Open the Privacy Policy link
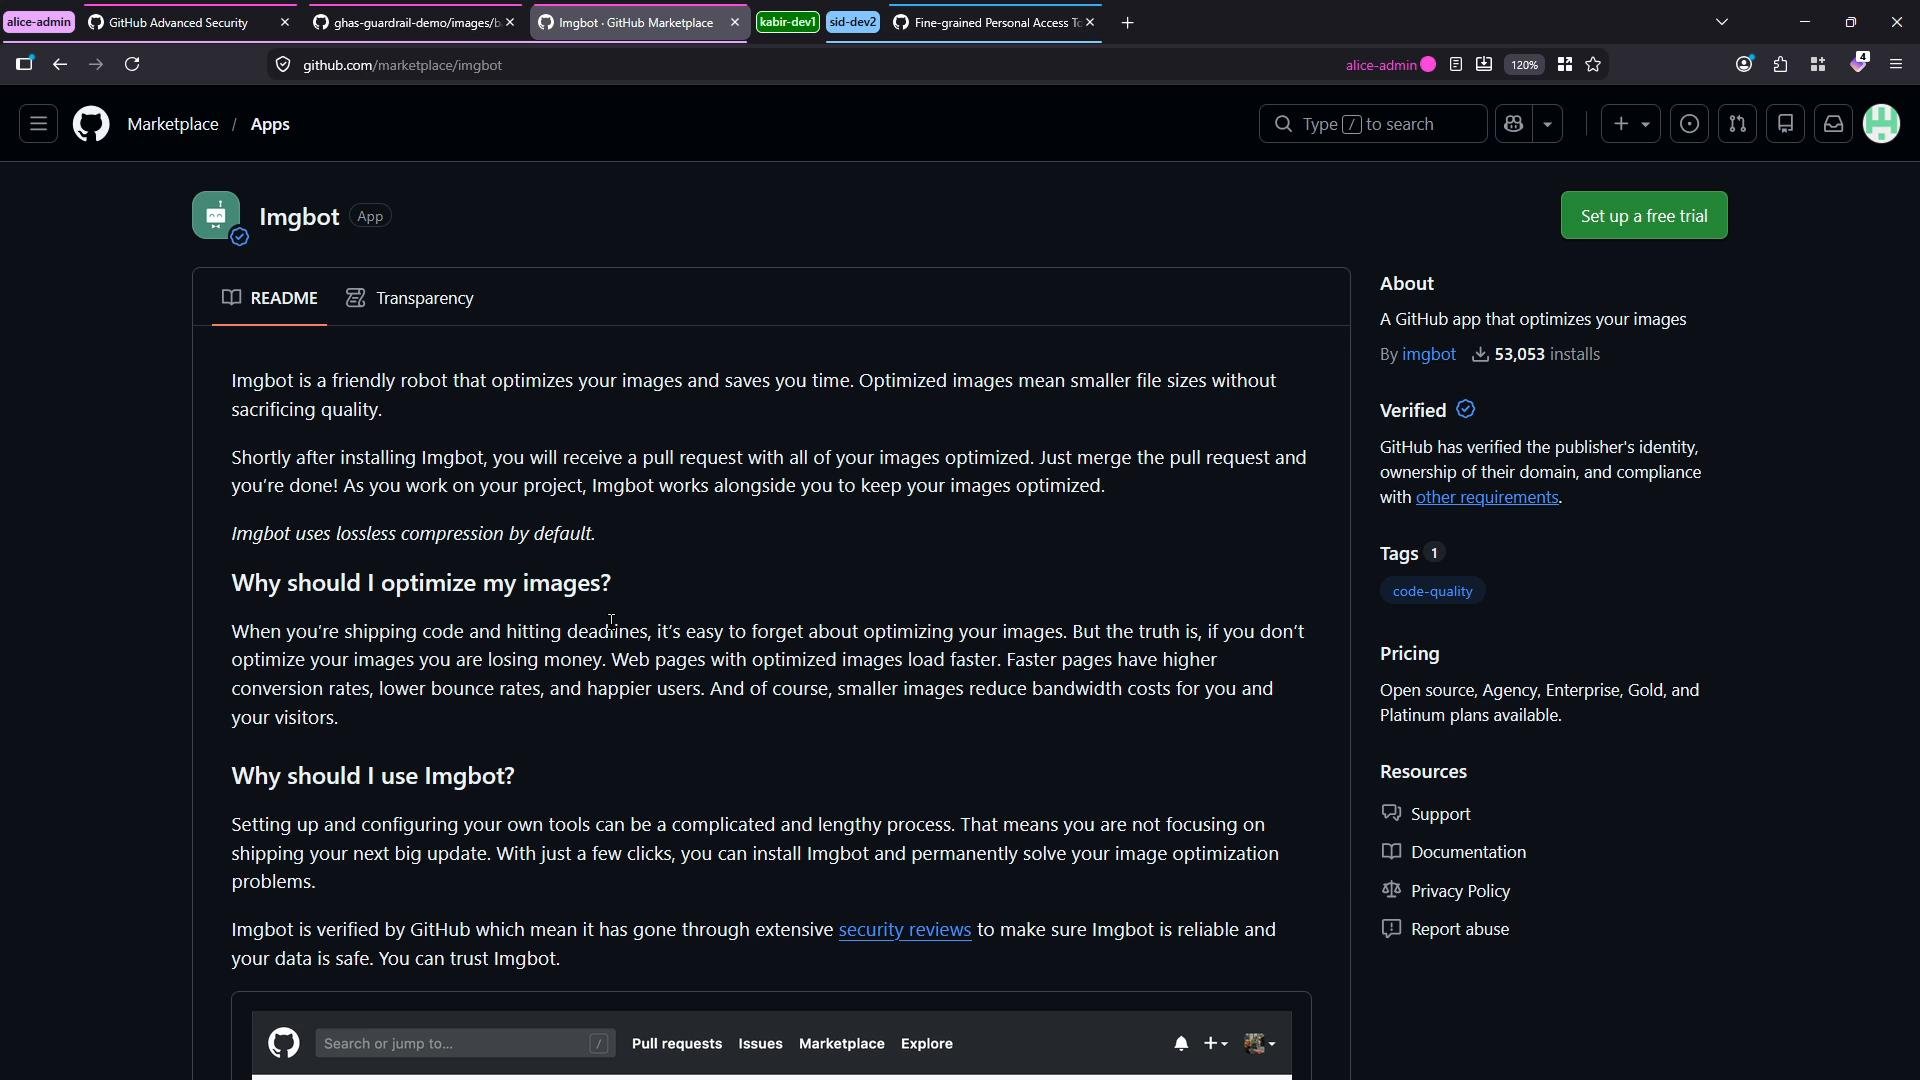Screen dimensions: 1920x1080 [x=1446, y=891]
